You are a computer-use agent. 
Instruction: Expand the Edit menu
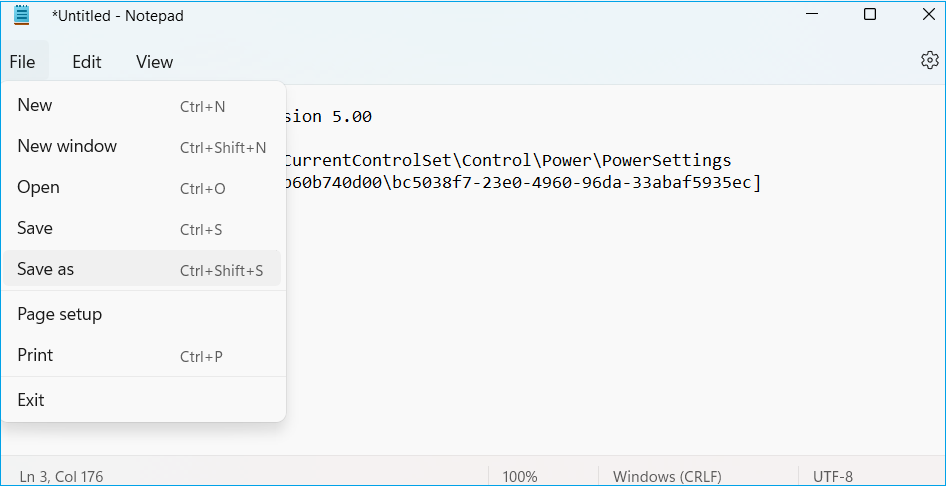[87, 62]
